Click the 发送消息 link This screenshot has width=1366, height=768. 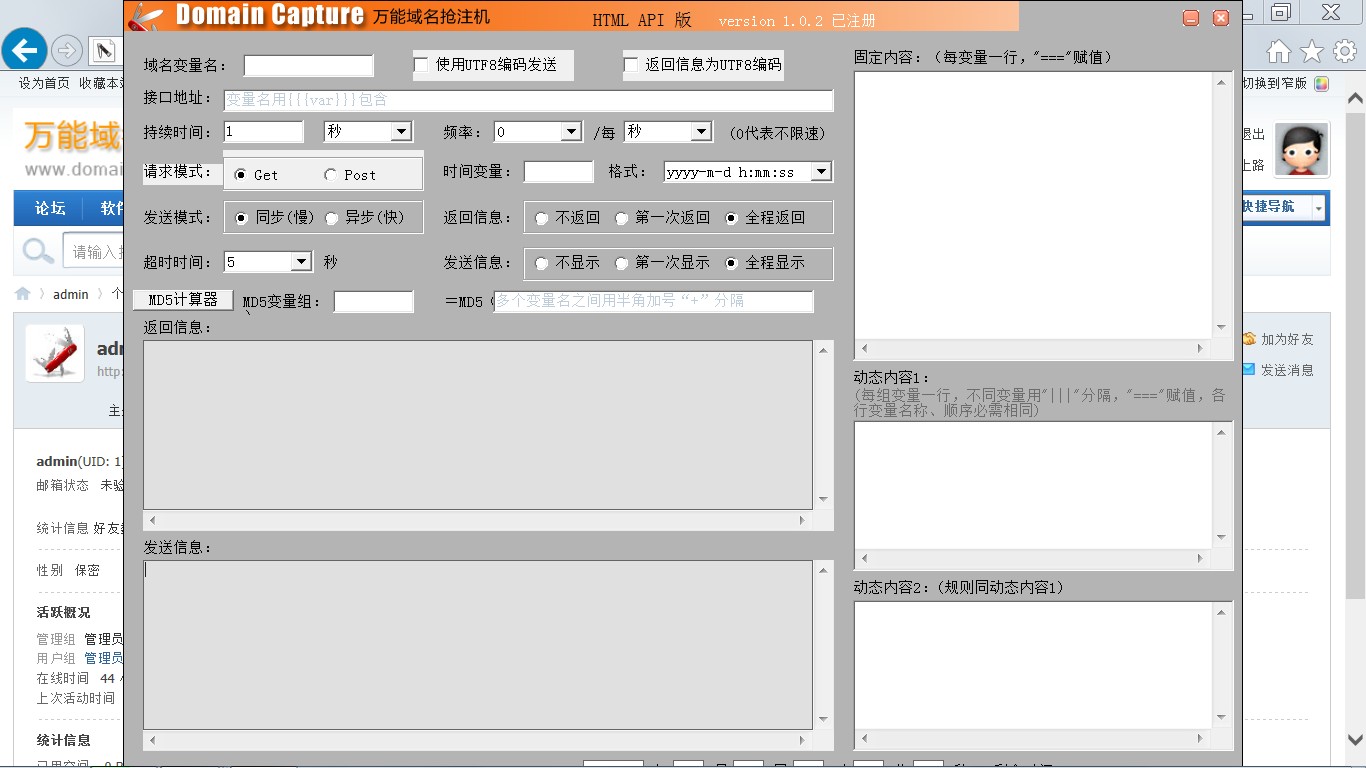coord(1286,370)
